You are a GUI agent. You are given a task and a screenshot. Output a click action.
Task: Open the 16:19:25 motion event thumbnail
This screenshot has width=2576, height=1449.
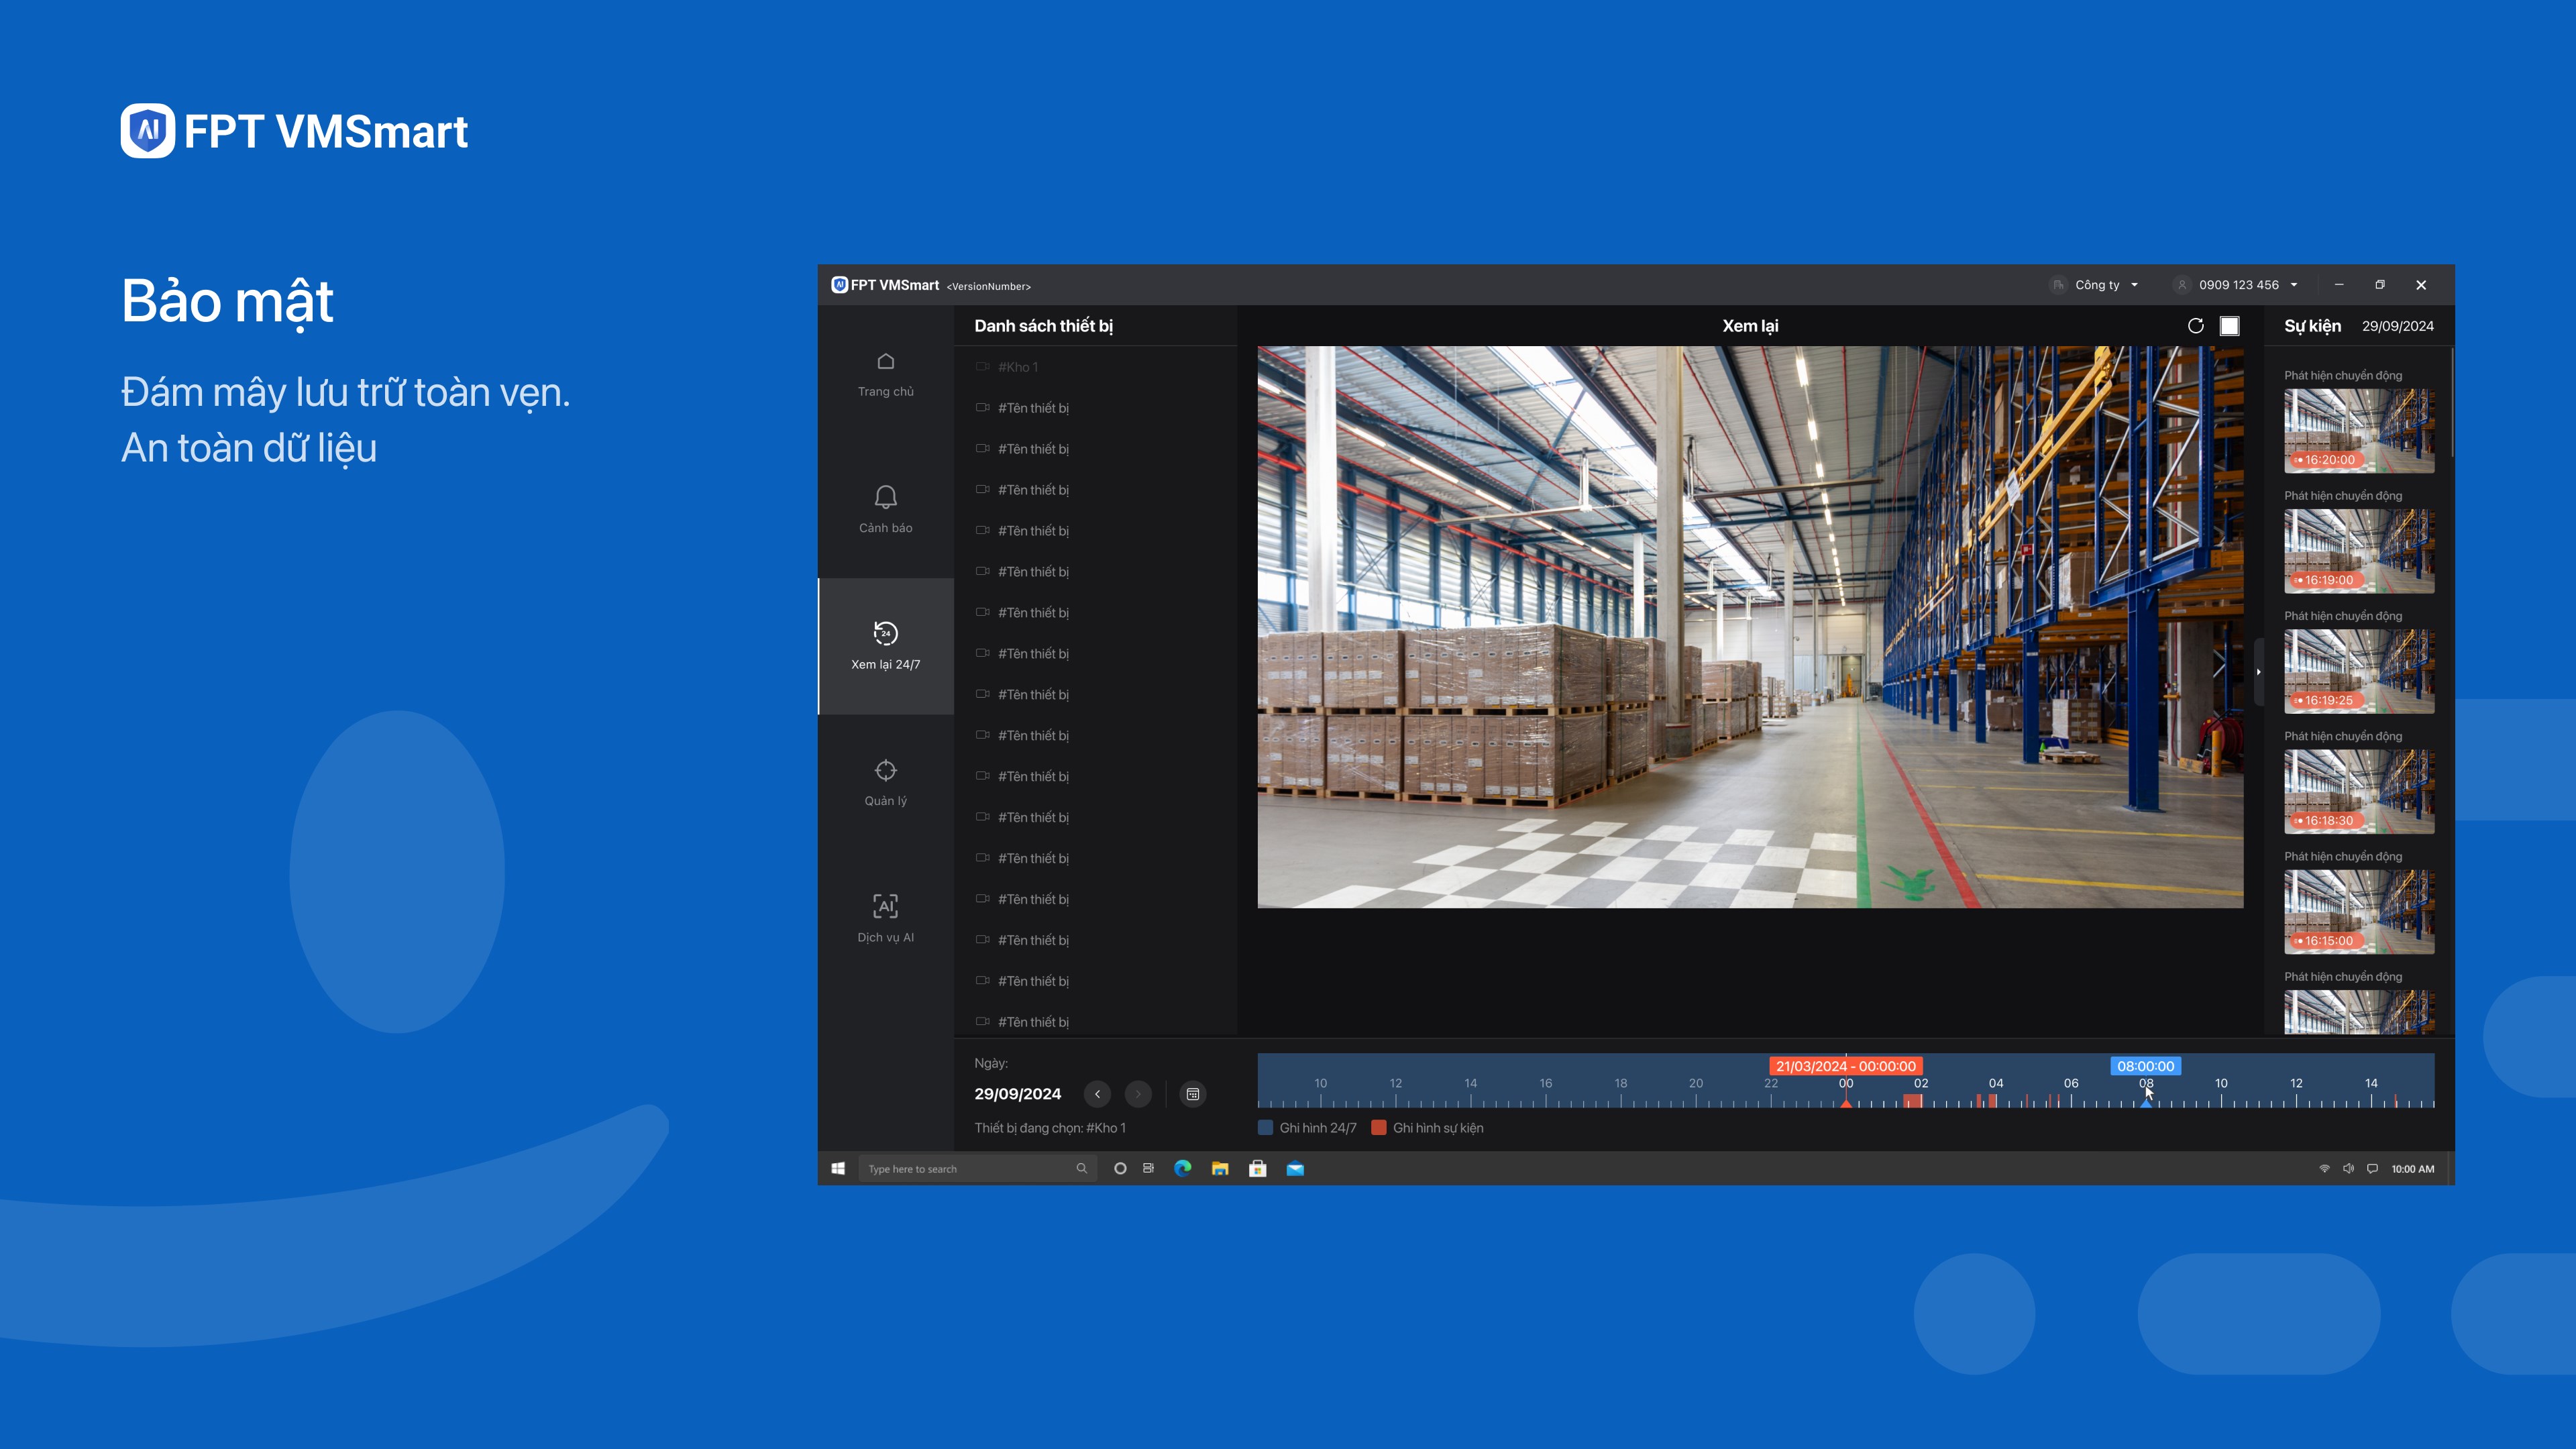(x=2358, y=671)
